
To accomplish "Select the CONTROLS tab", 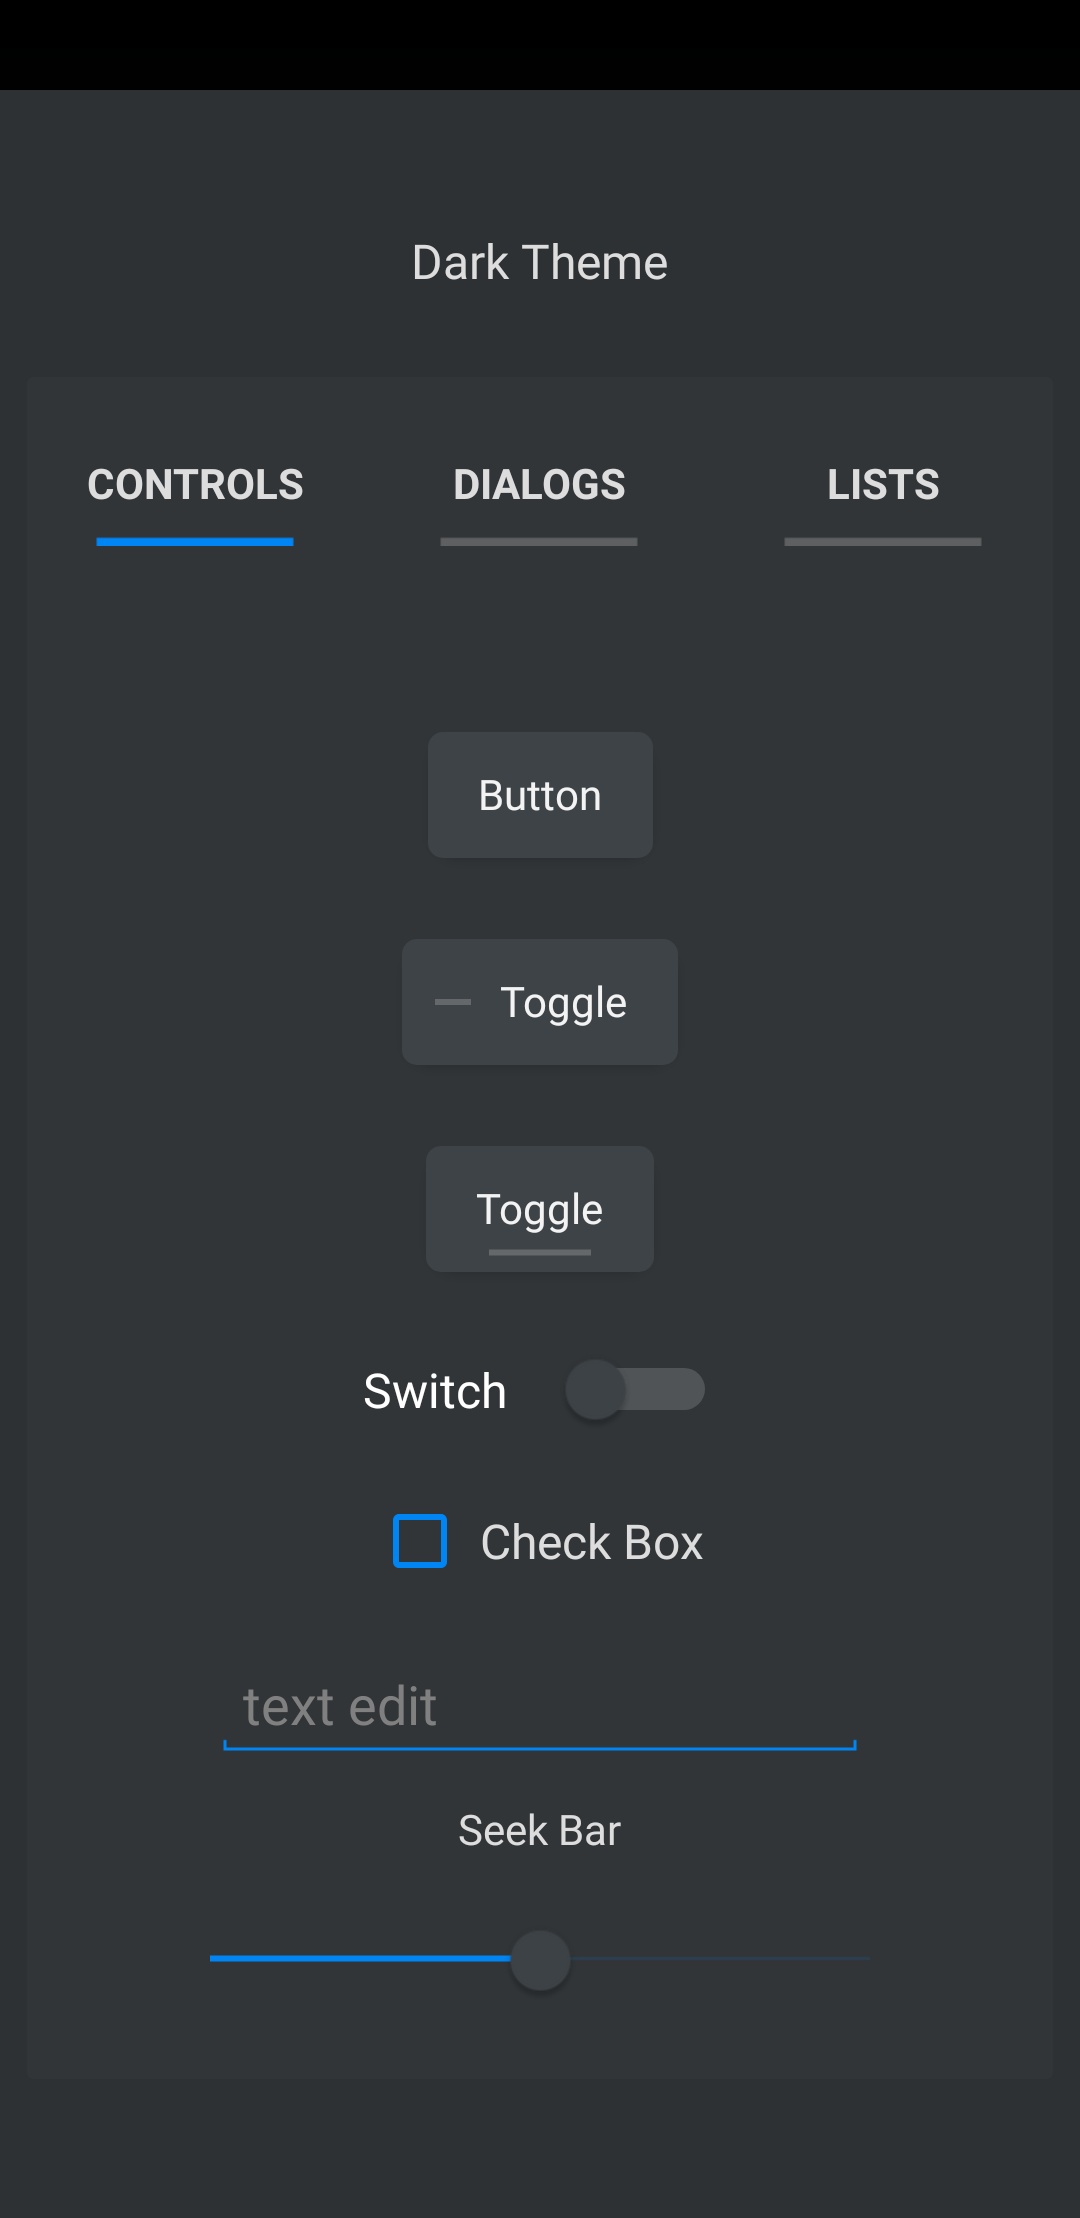I will (x=195, y=486).
